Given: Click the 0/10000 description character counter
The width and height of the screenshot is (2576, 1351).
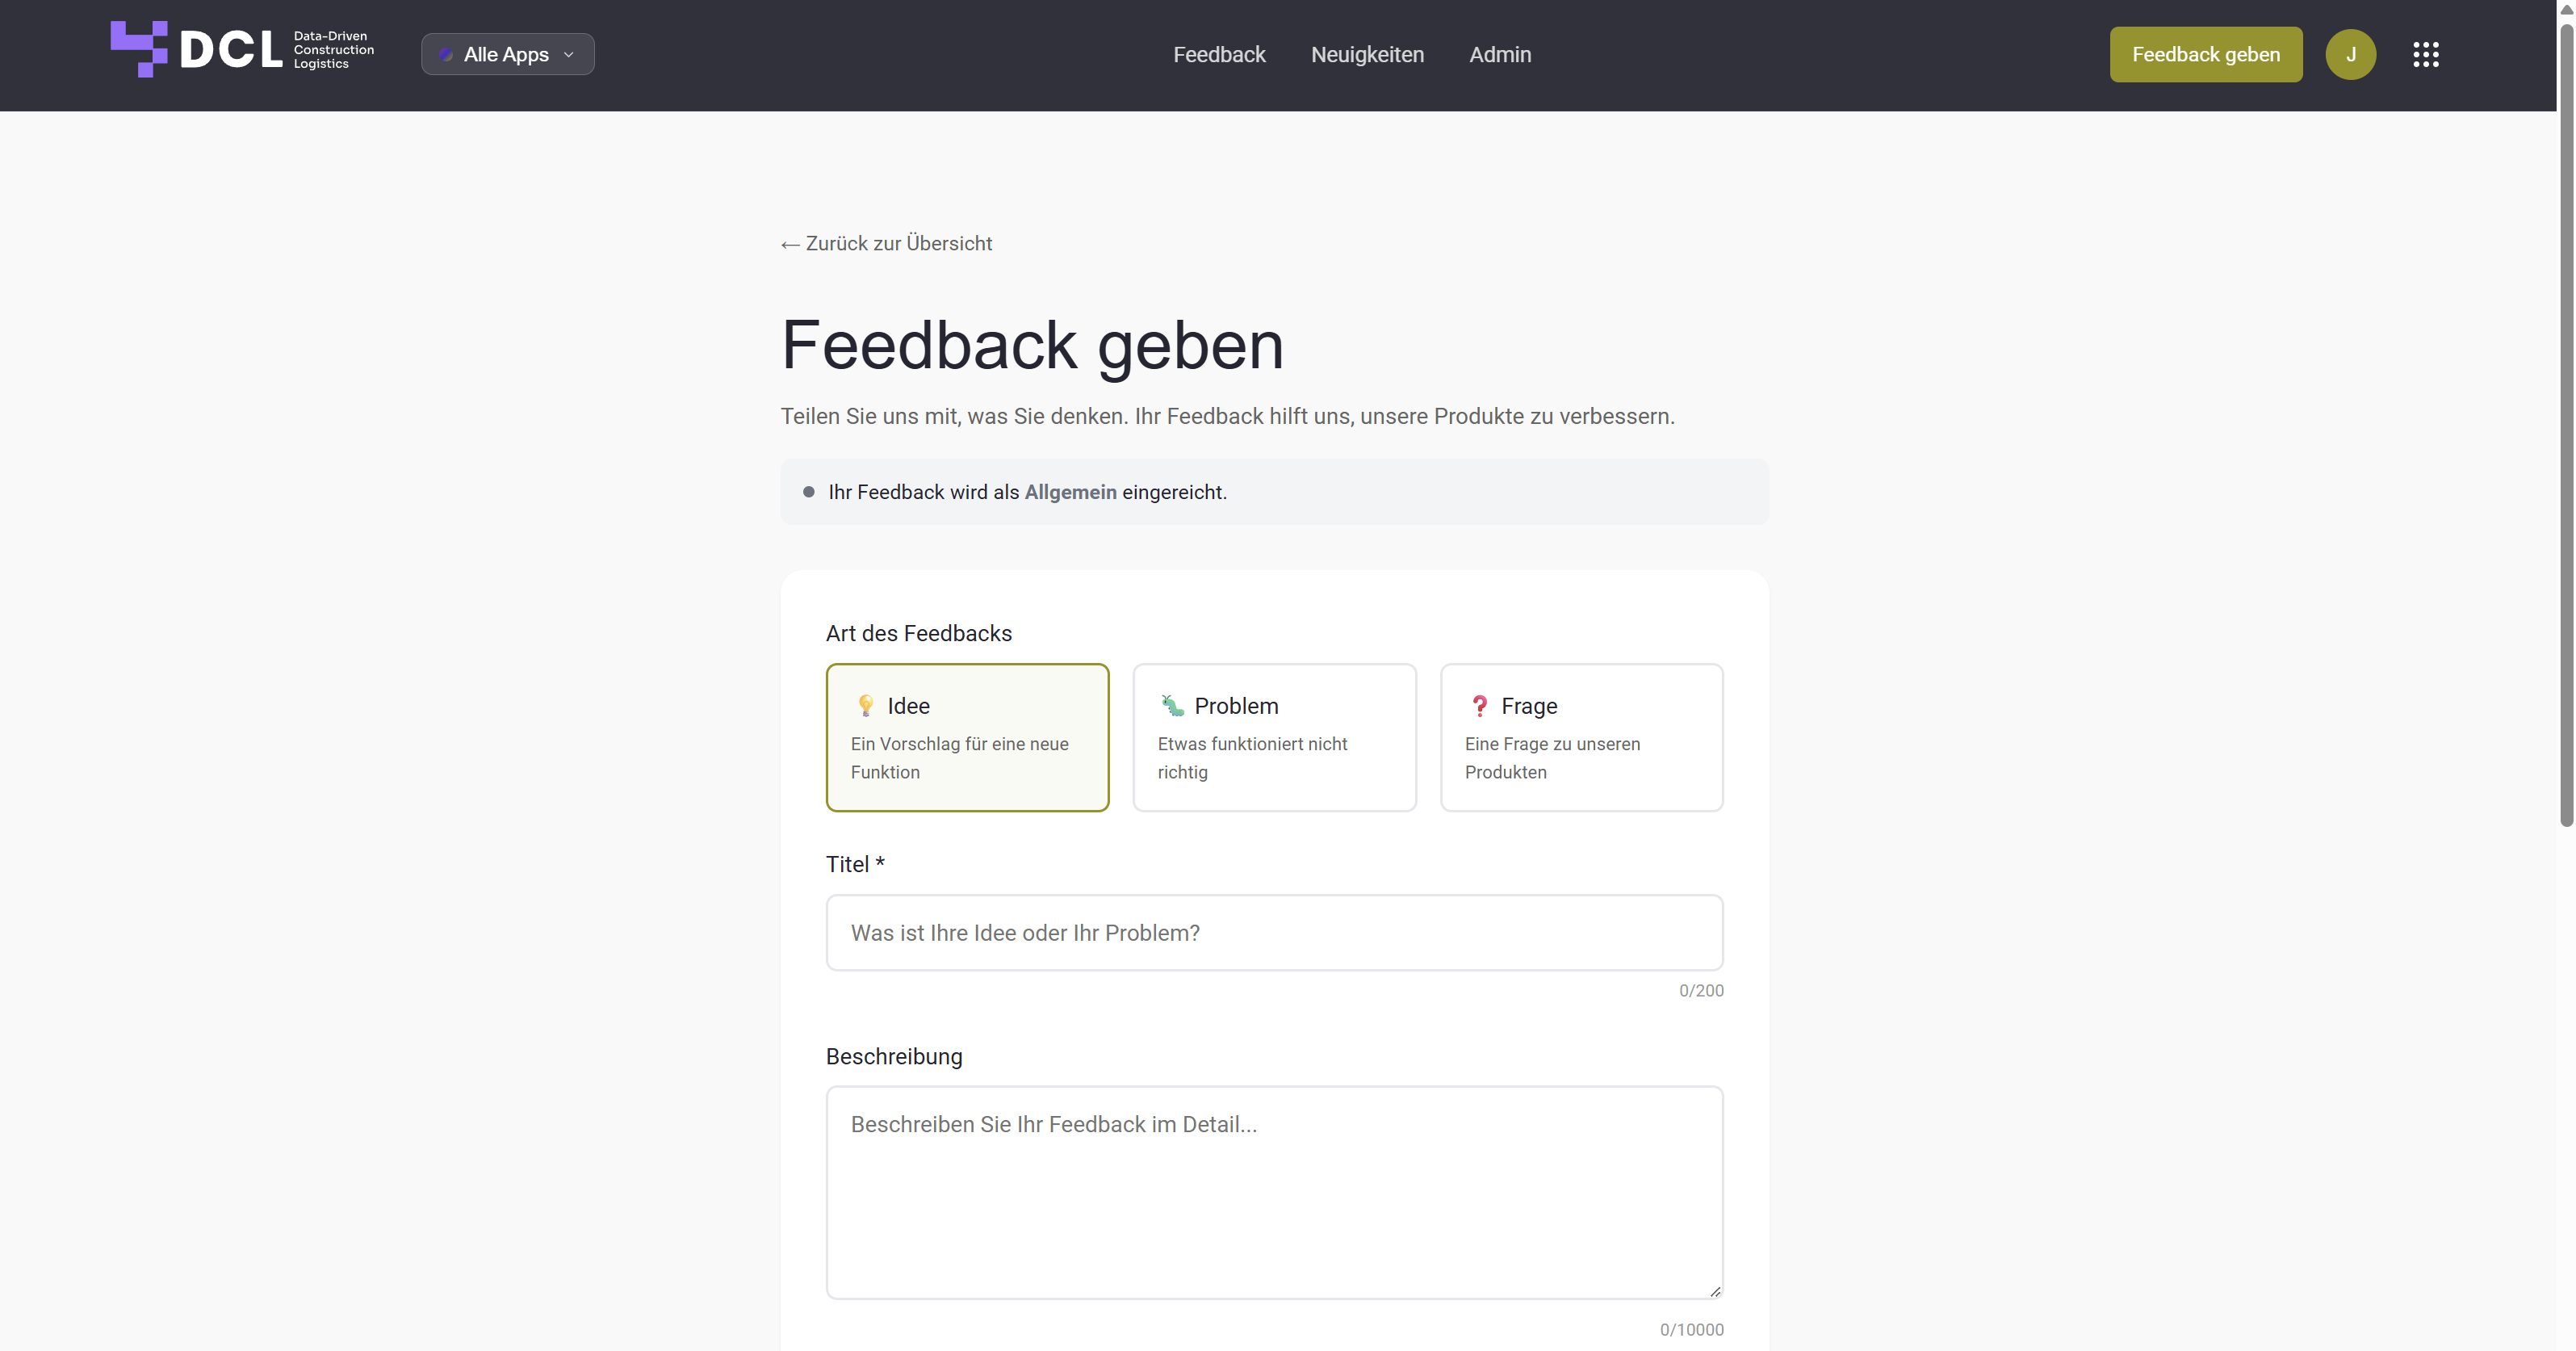Looking at the screenshot, I should (1691, 1329).
